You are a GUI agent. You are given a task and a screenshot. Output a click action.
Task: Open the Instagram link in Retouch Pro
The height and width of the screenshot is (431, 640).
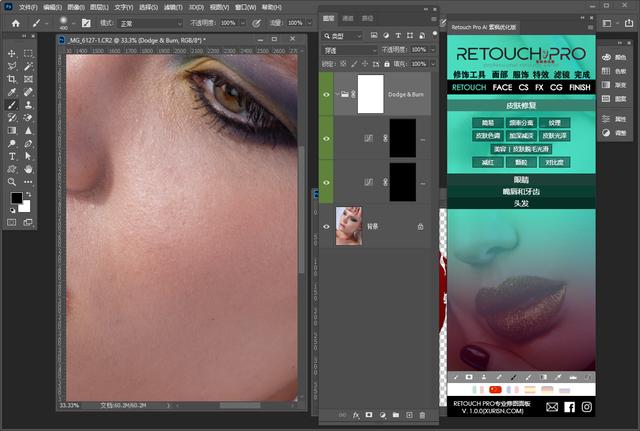pos(587,407)
